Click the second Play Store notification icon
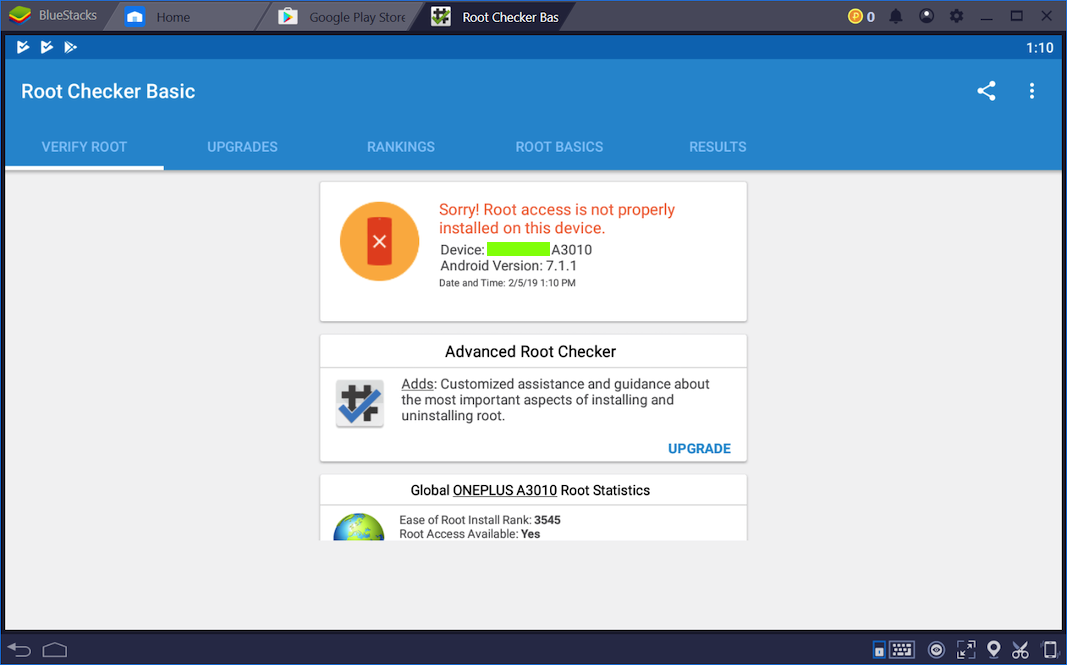Viewport: 1067px width, 665px height. [x=47, y=47]
